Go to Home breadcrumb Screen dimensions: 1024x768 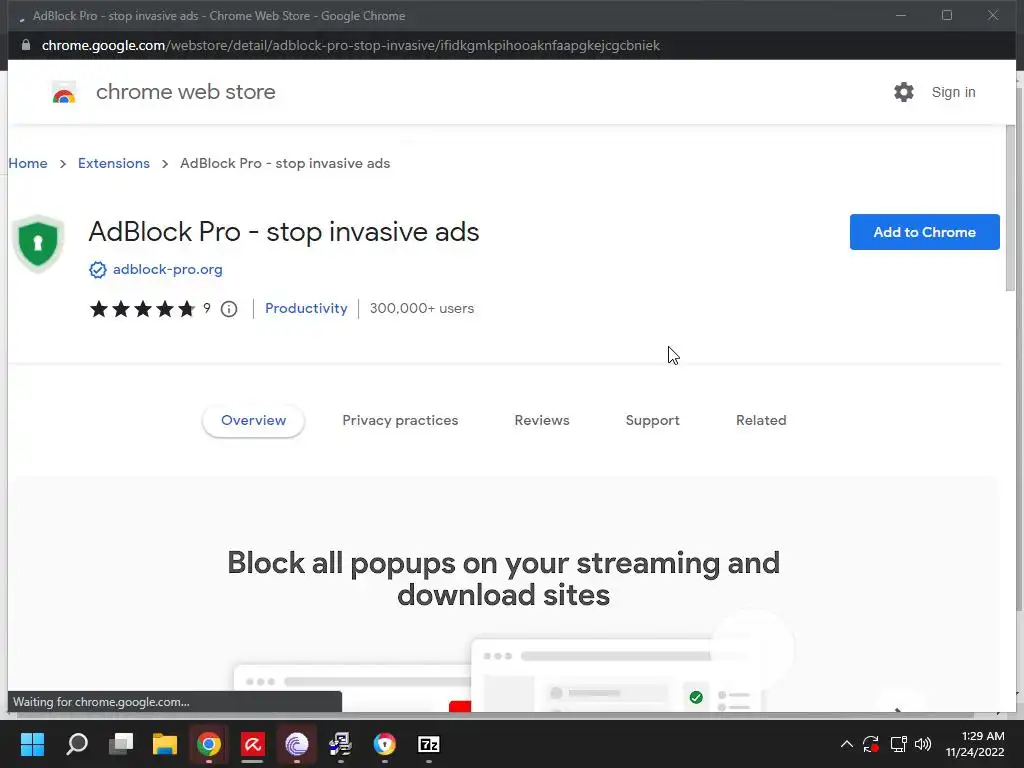click(28, 163)
